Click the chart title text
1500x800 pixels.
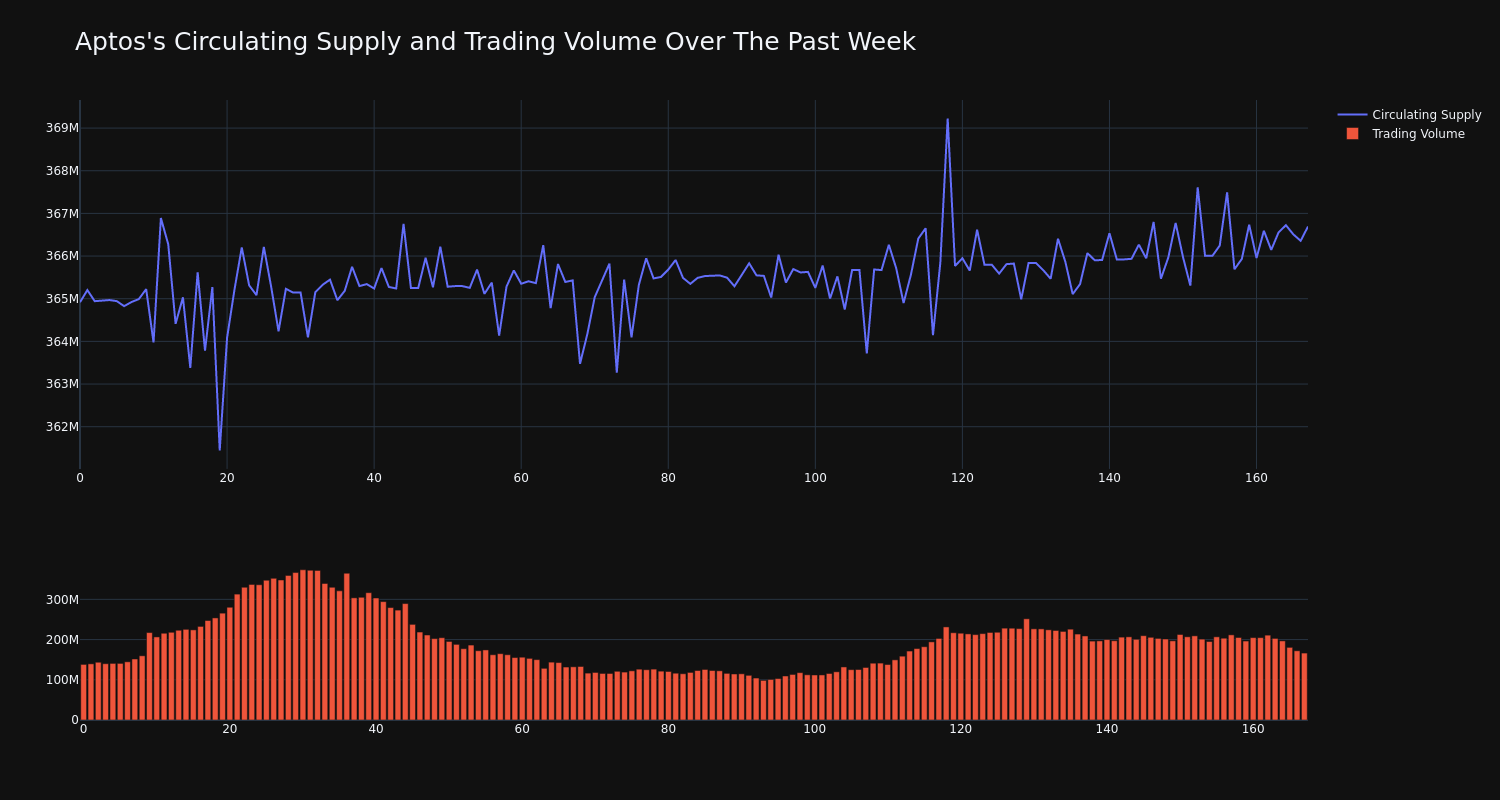point(495,42)
